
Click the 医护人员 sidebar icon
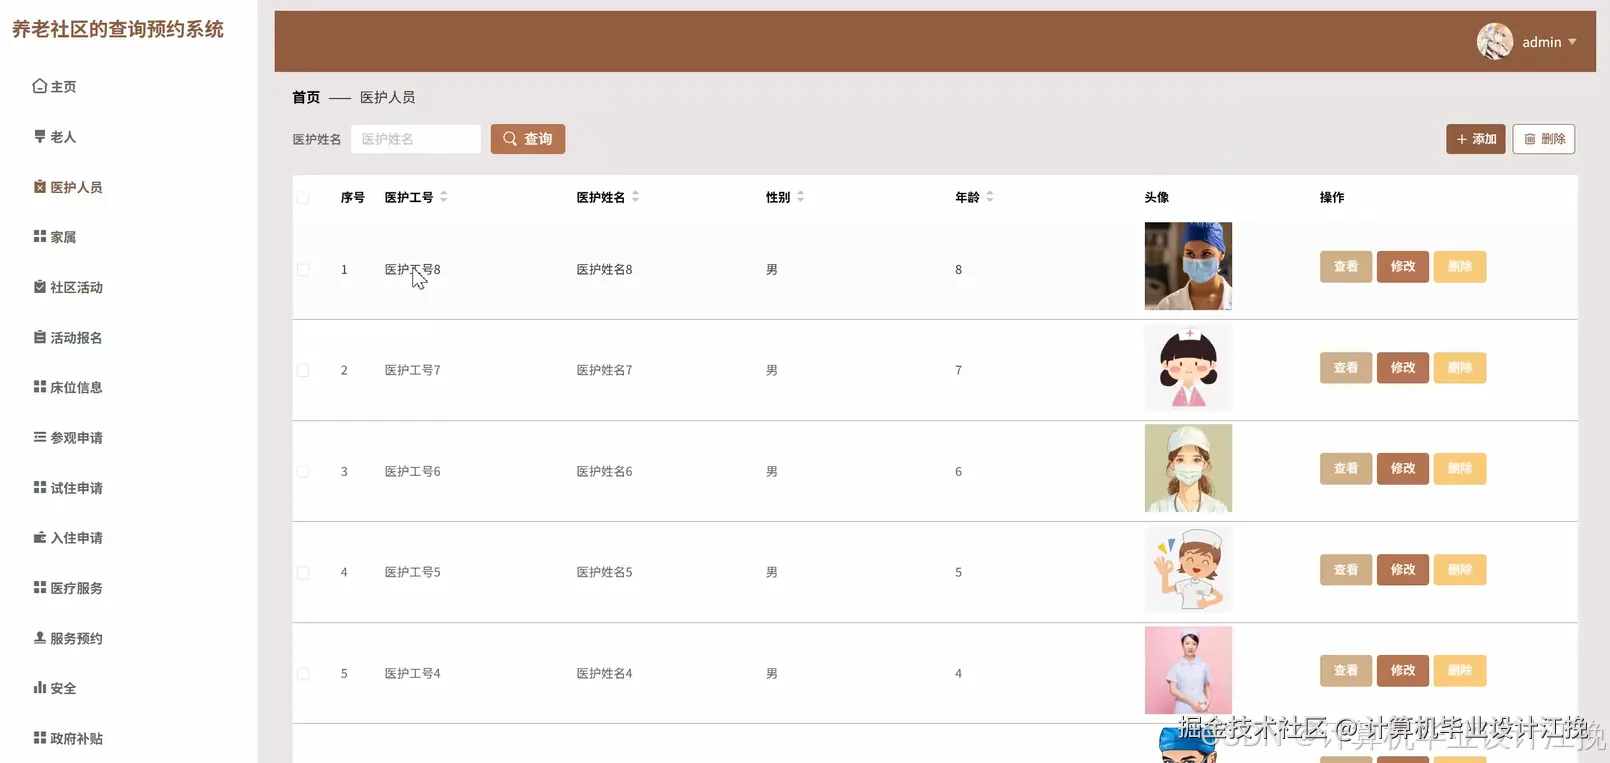(x=39, y=187)
